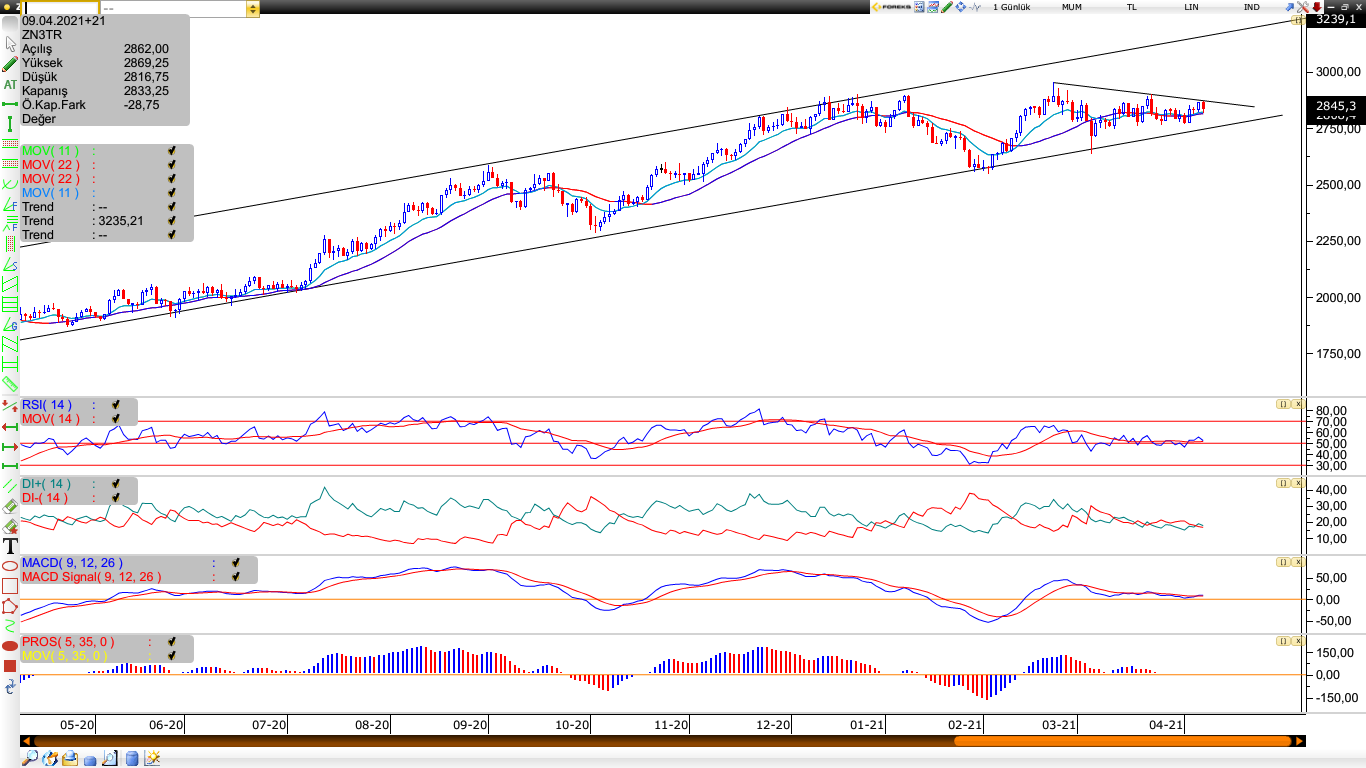1366x768 pixels.
Task: Click the green pencil icon in top toolbar
Action: (x=947, y=7)
